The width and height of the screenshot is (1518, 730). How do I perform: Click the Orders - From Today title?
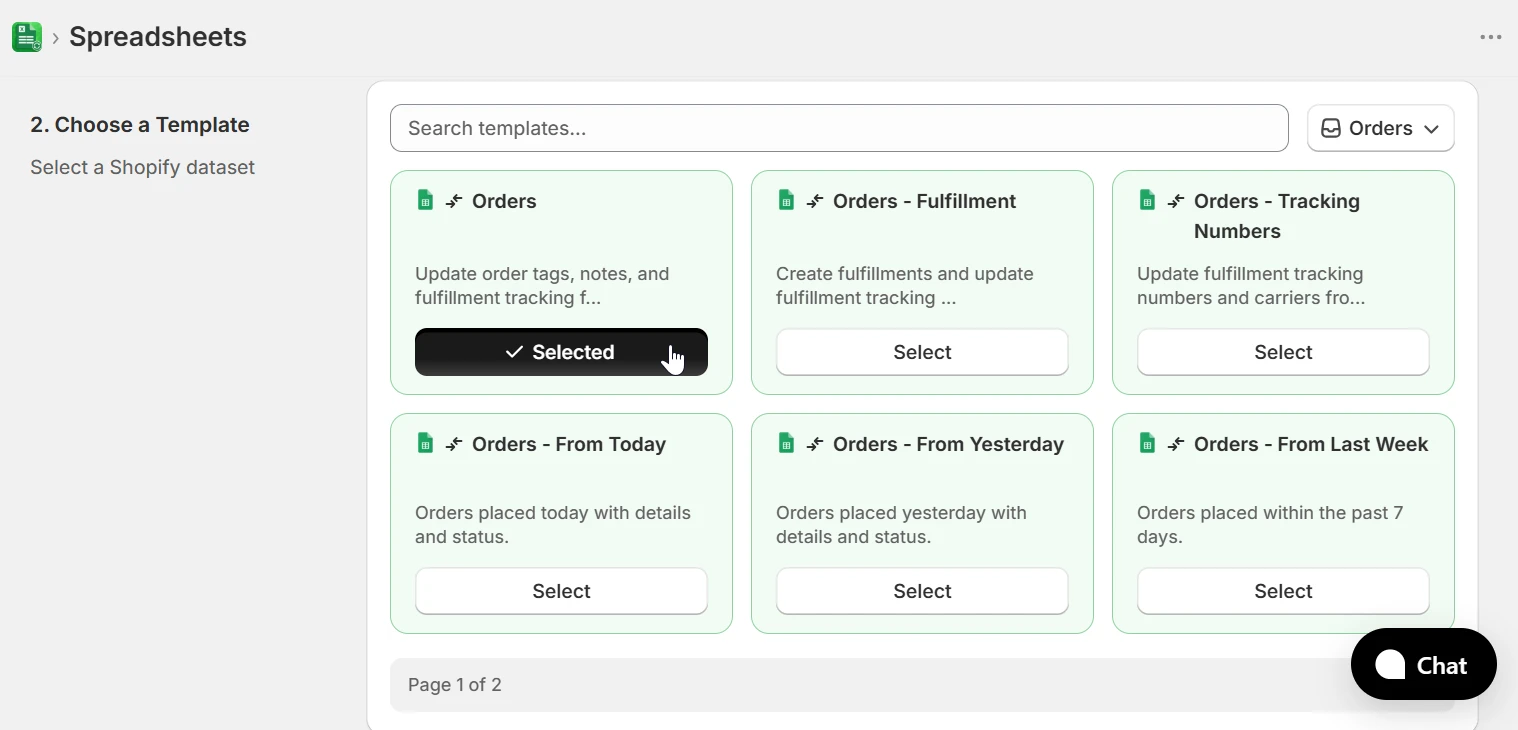pos(569,444)
